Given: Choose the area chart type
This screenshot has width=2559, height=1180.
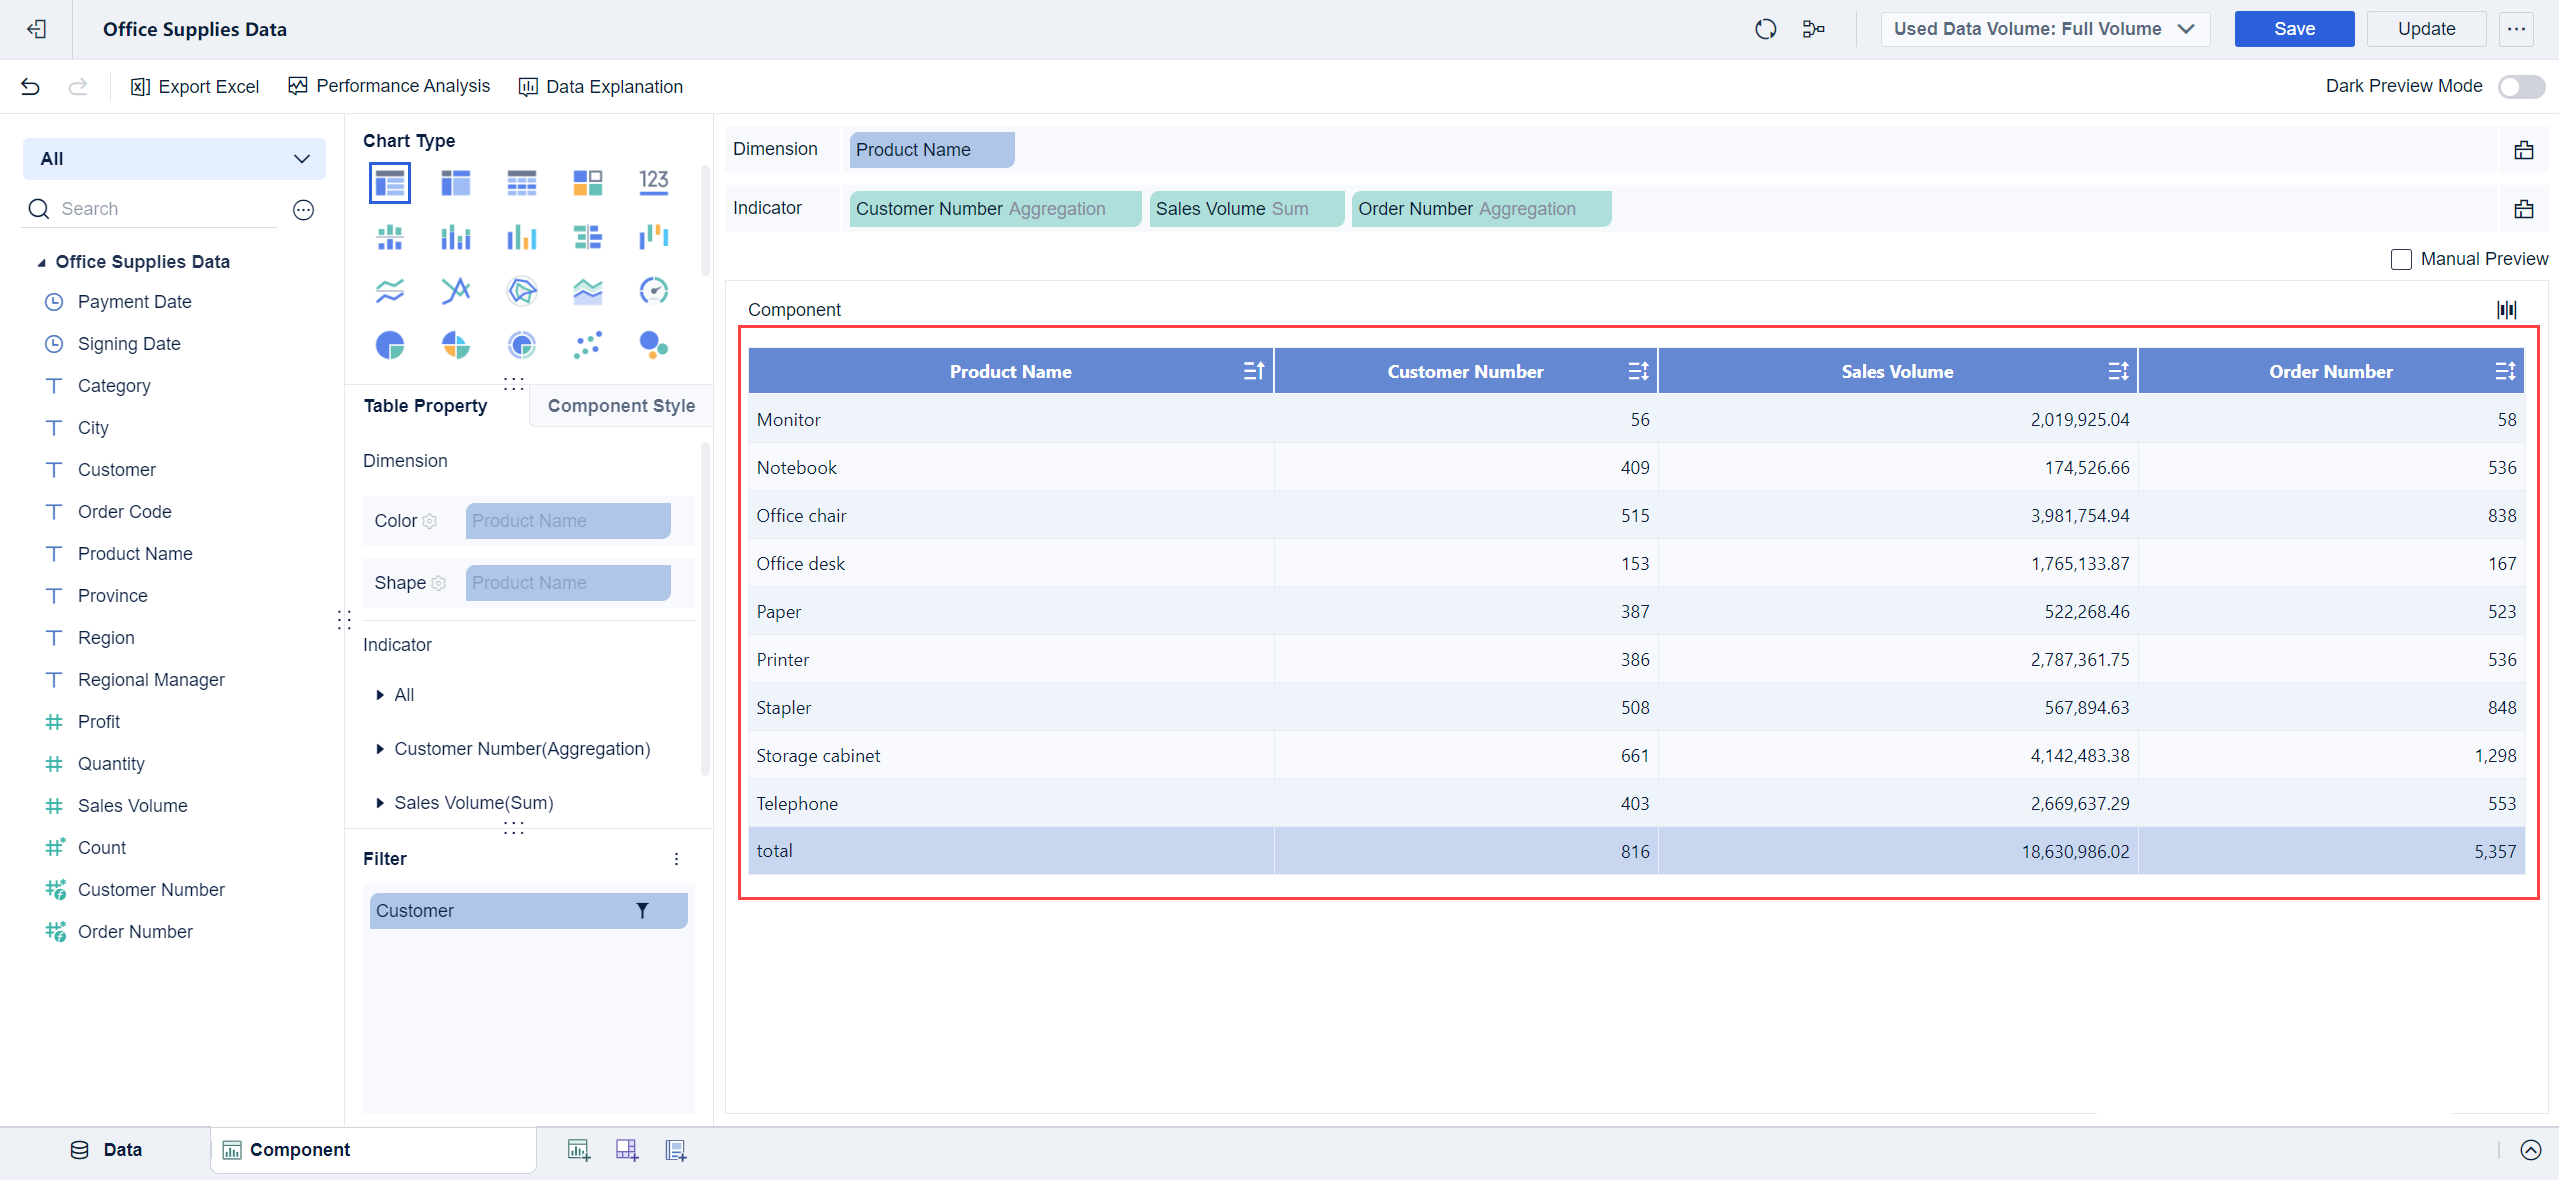Looking at the screenshot, I should pos(588,291).
